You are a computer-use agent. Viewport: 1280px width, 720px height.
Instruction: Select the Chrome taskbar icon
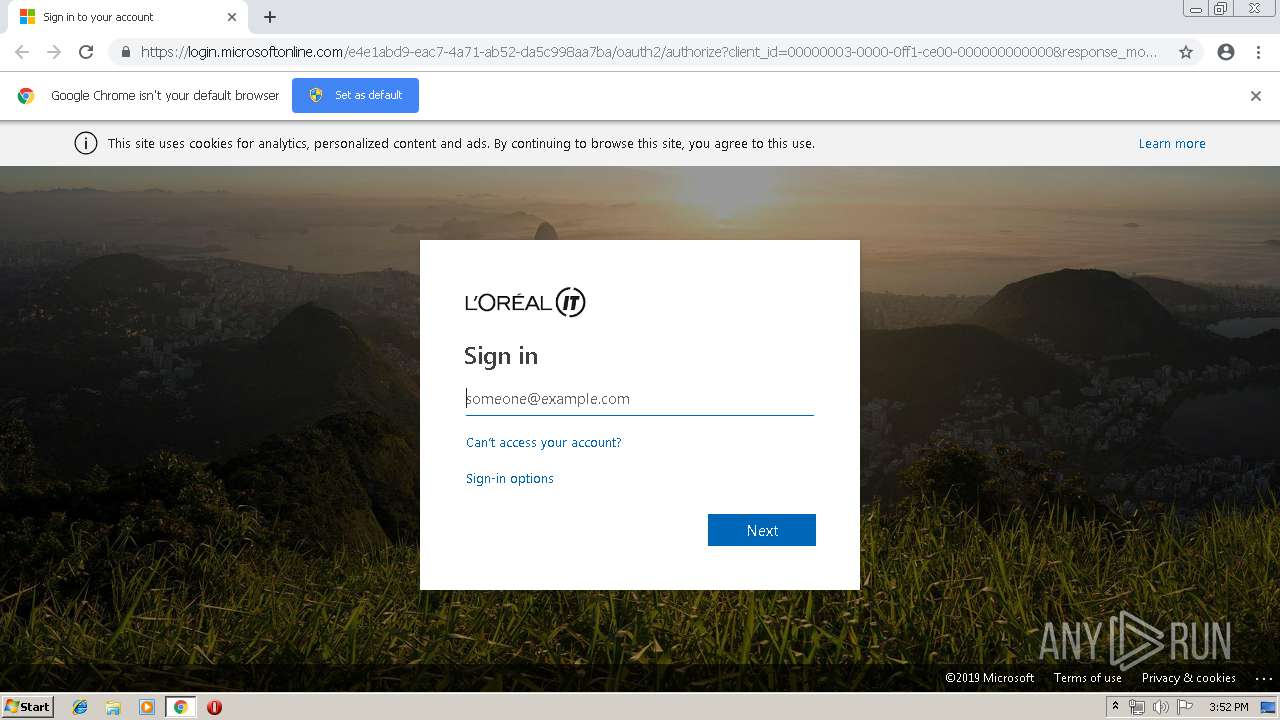click(181, 707)
